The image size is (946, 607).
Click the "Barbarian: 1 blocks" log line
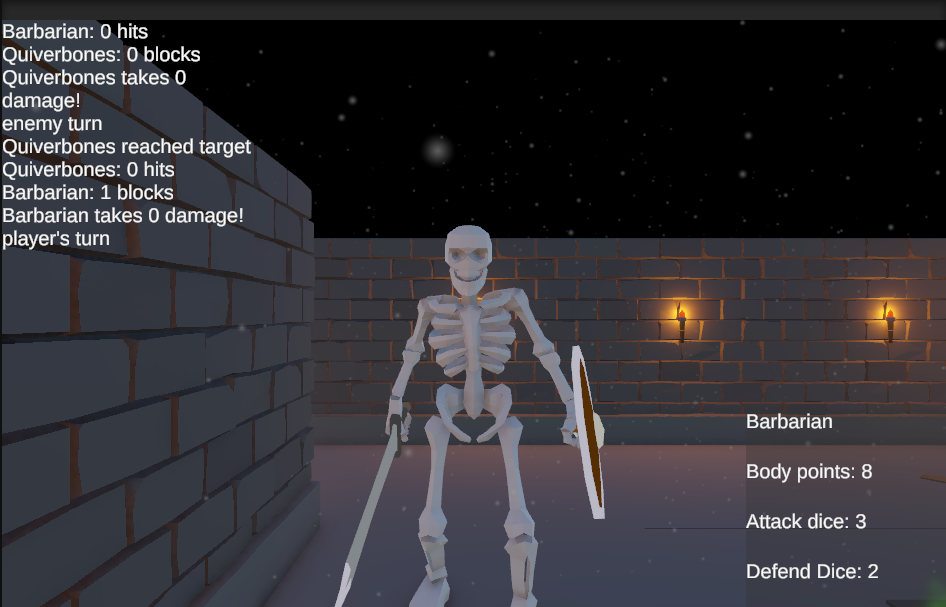point(88,192)
